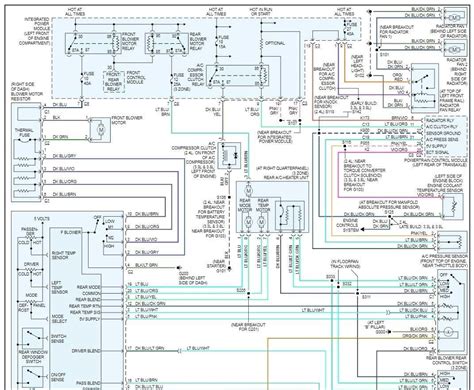This screenshot has width=474, height=390.
Task: Click the radiator fan relay switch symbol
Action: click(420, 80)
